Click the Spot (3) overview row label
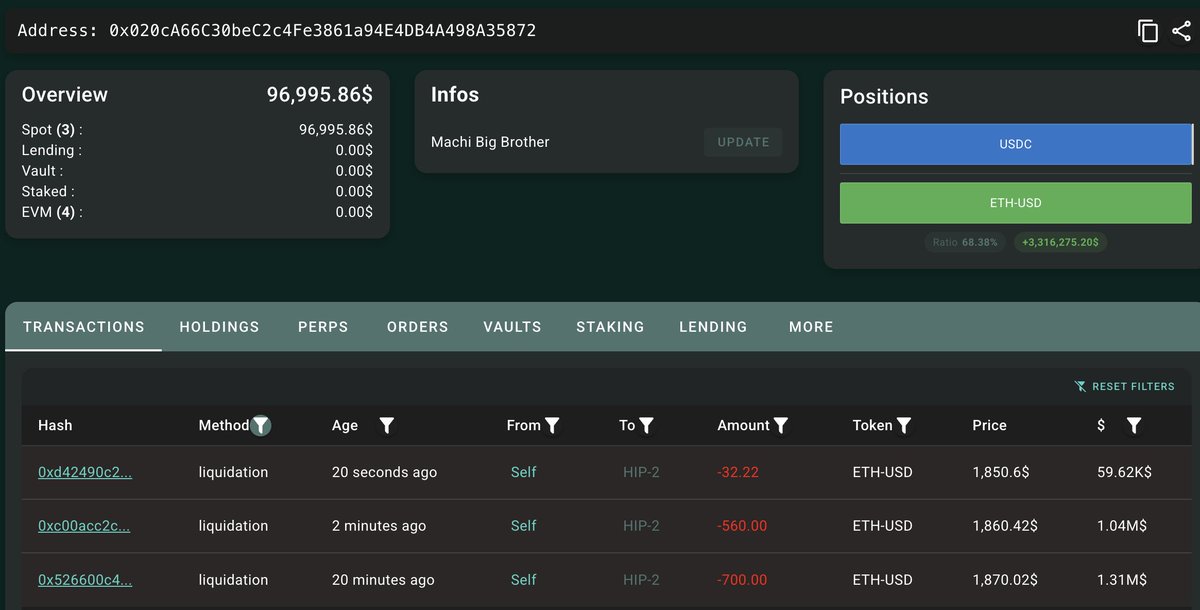This screenshot has height=610, width=1200. tap(52, 130)
